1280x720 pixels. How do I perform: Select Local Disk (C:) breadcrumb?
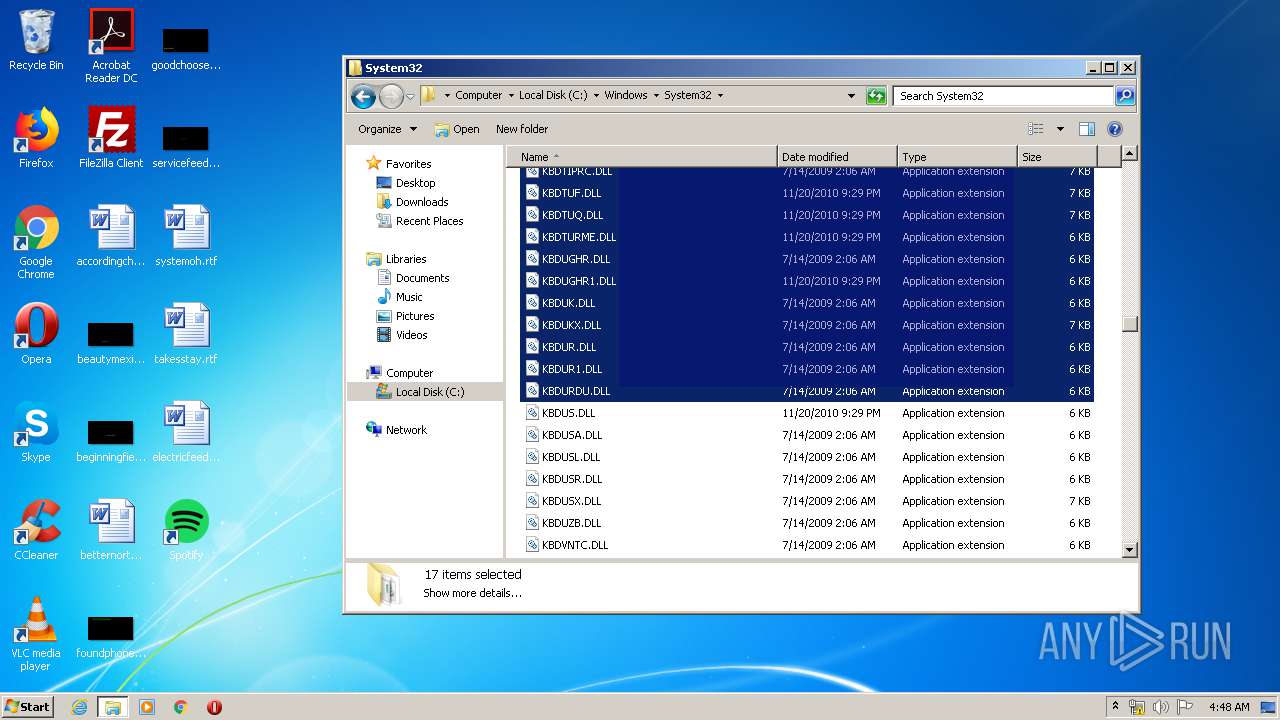point(553,96)
